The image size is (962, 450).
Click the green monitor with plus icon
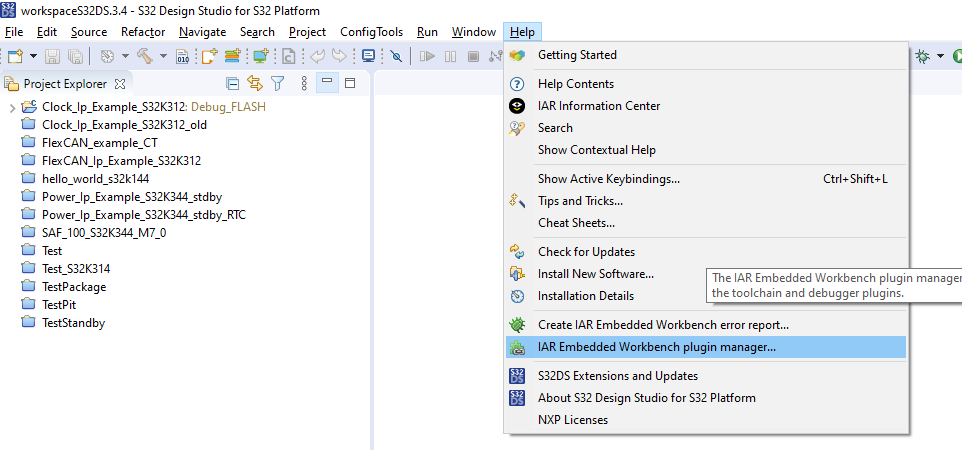point(261,56)
